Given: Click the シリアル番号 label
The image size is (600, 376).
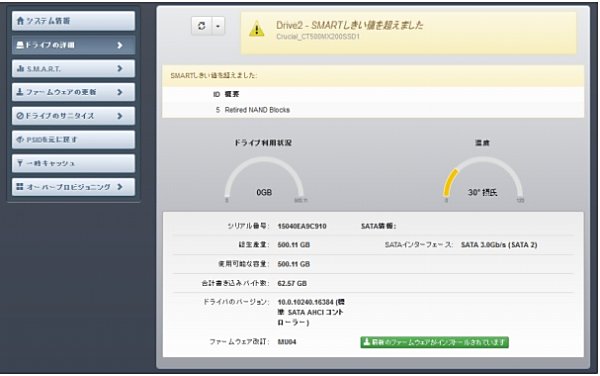Looking at the screenshot, I should tap(248, 226).
